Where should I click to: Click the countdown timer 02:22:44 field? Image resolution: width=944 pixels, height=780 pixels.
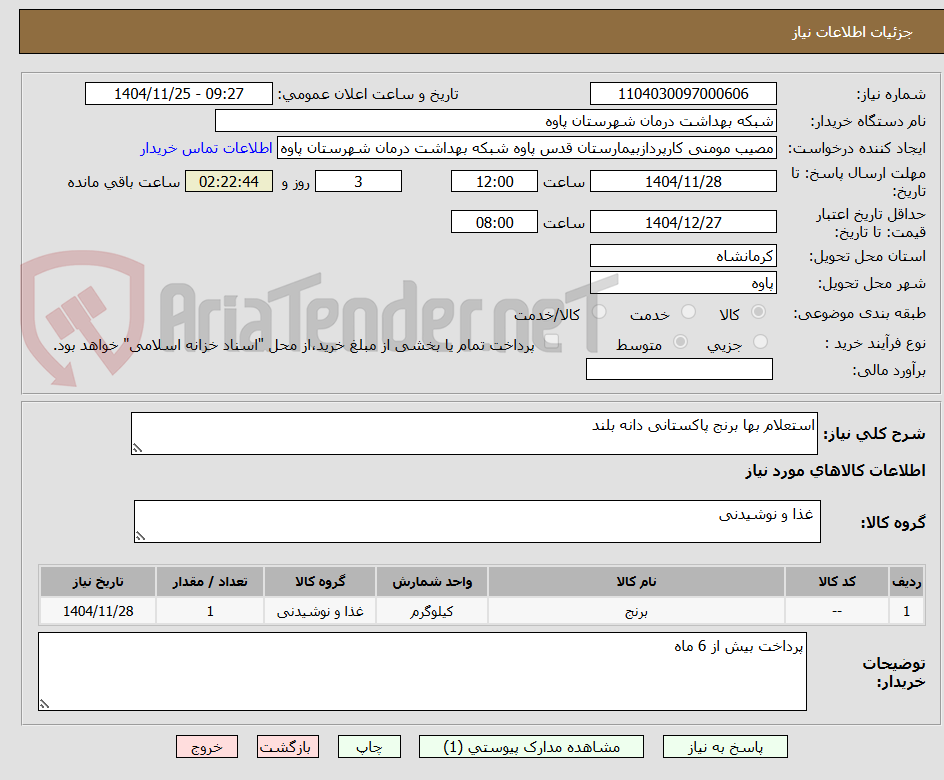point(229,181)
